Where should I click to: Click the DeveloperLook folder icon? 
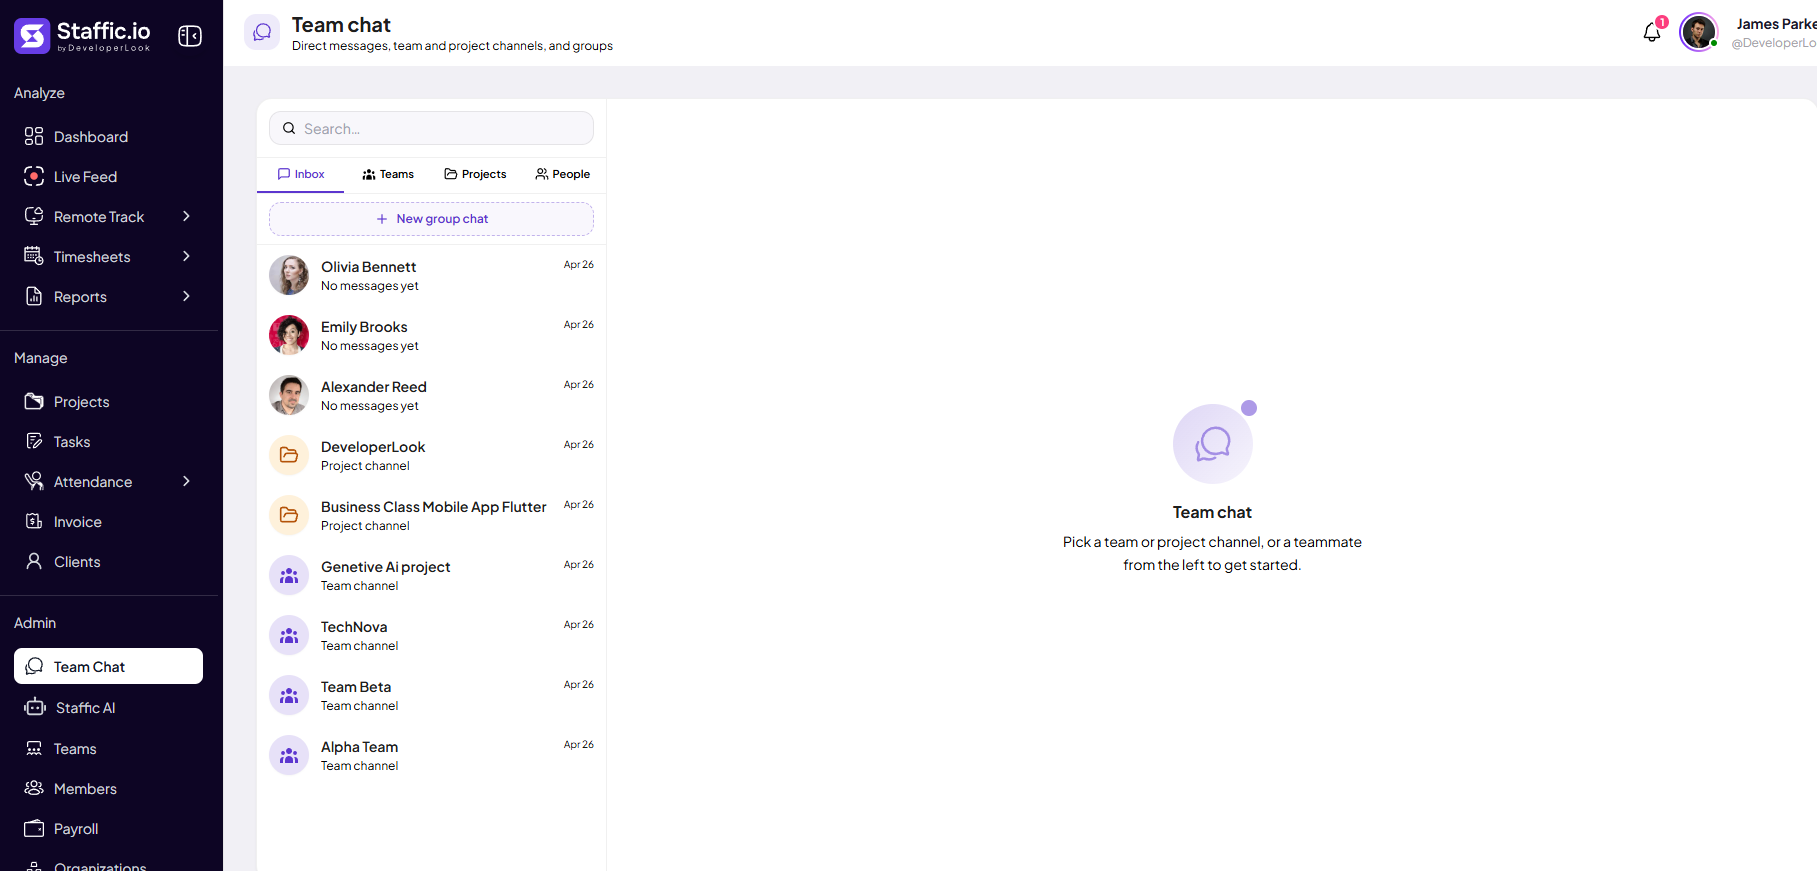click(289, 455)
